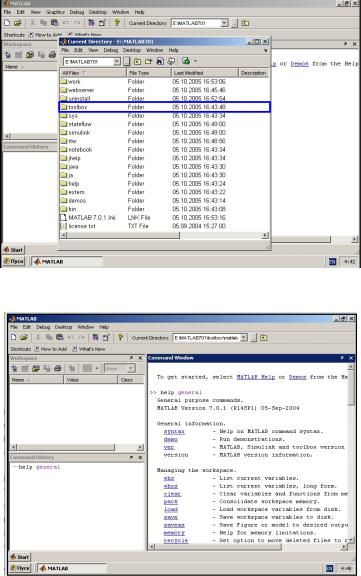Image resolution: width=361 pixels, height=576 pixels.
Task: Open the plot type dropdown arrow in Workspace toolbar
Action: click(97, 368)
